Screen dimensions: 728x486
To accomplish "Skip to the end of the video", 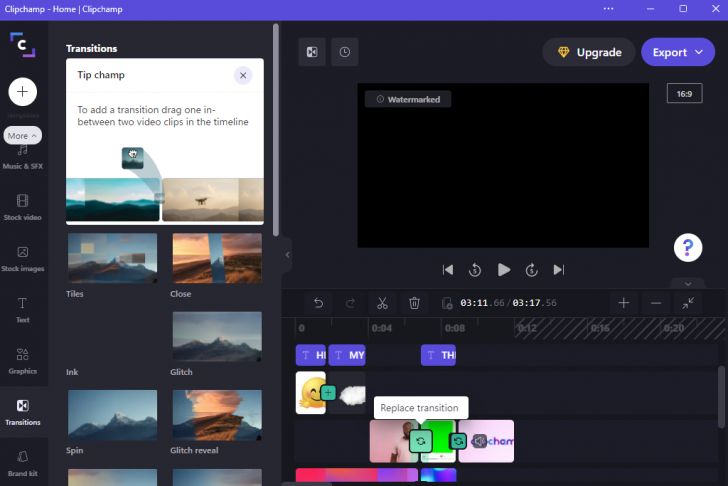I will [559, 269].
